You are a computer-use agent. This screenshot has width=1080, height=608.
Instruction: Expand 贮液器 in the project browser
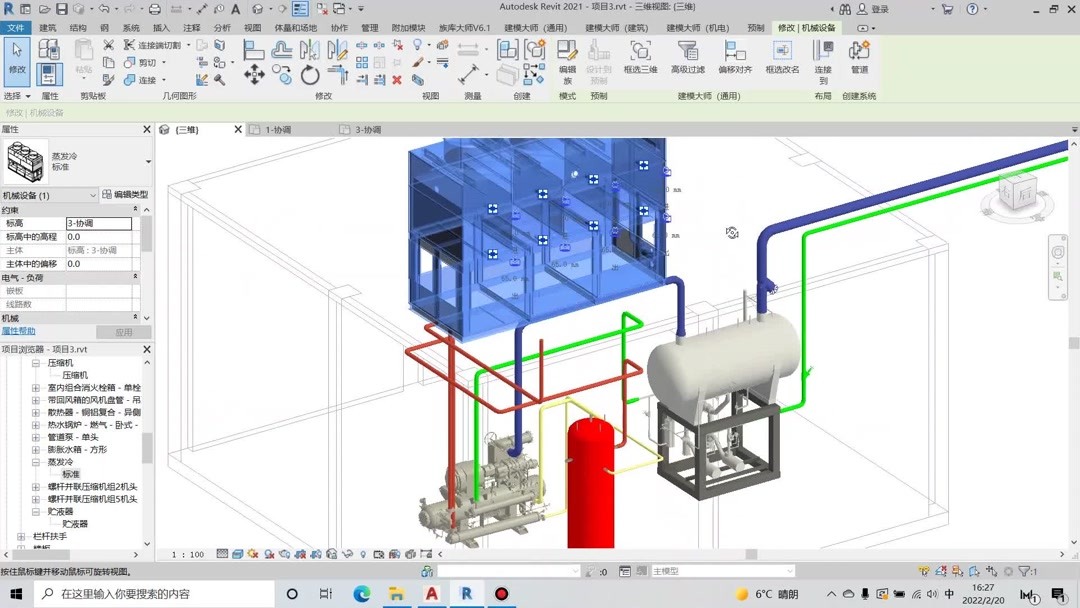tap(35, 511)
